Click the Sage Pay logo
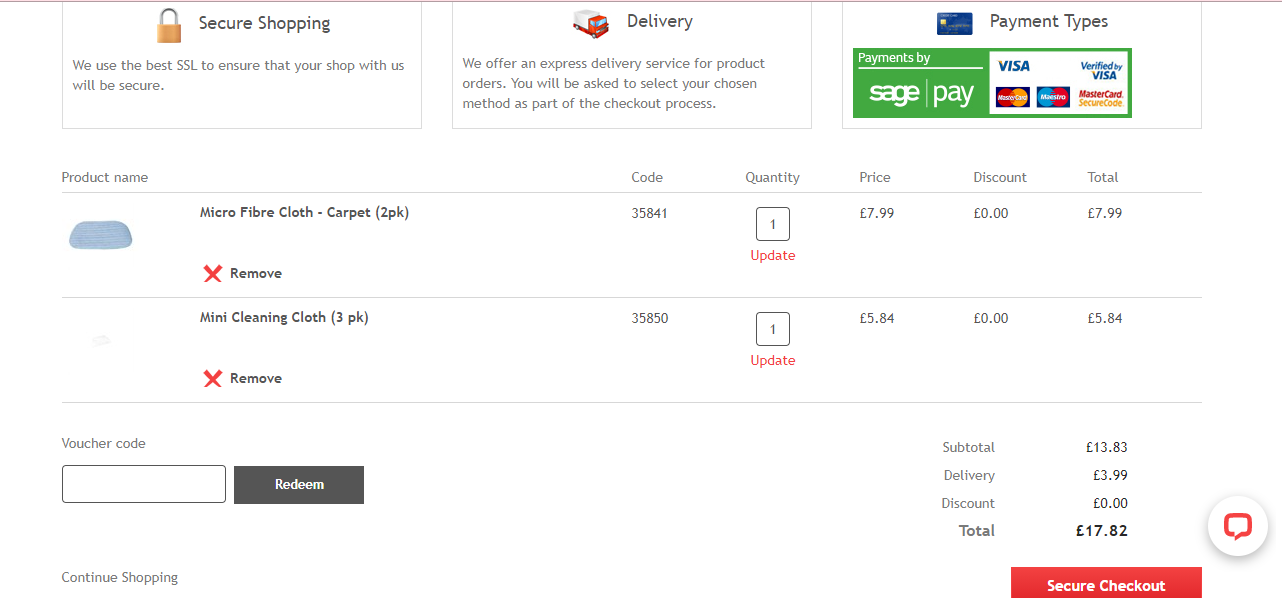The height and width of the screenshot is (598, 1282). 921,83
